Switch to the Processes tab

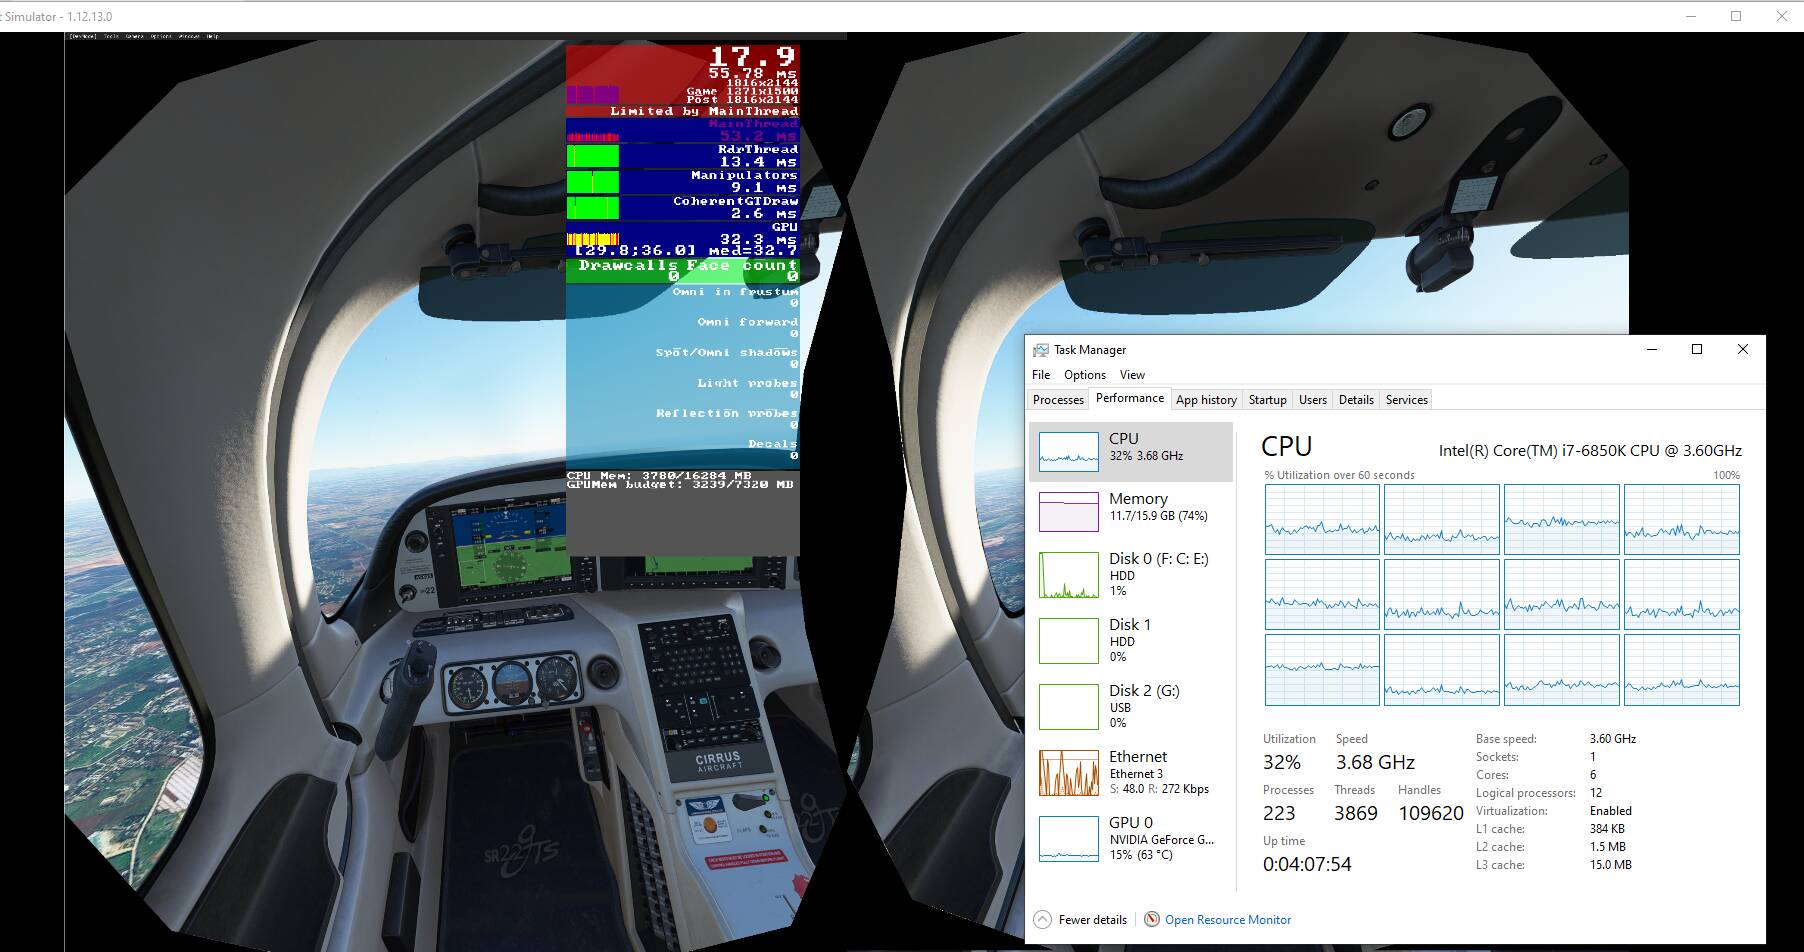[x=1058, y=400]
